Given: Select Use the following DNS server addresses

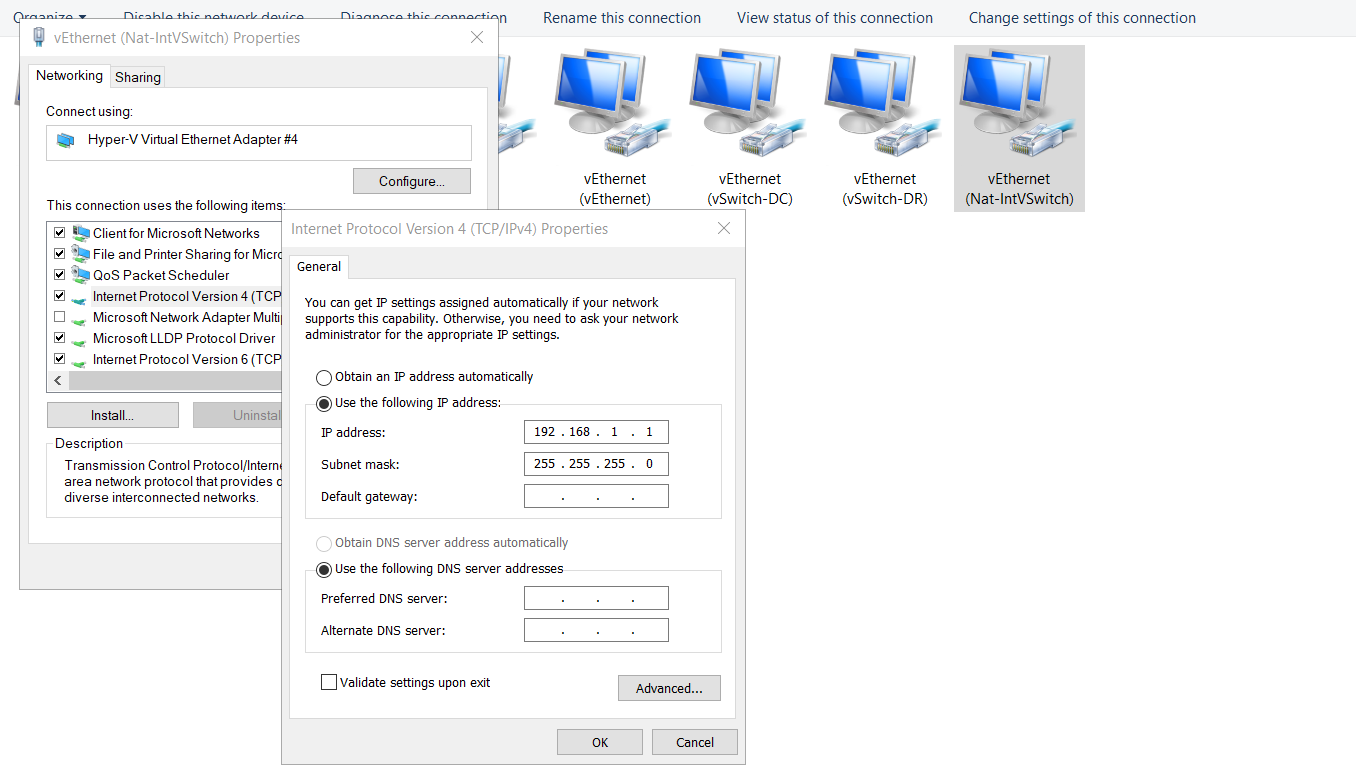Looking at the screenshot, I should [324, 570].
